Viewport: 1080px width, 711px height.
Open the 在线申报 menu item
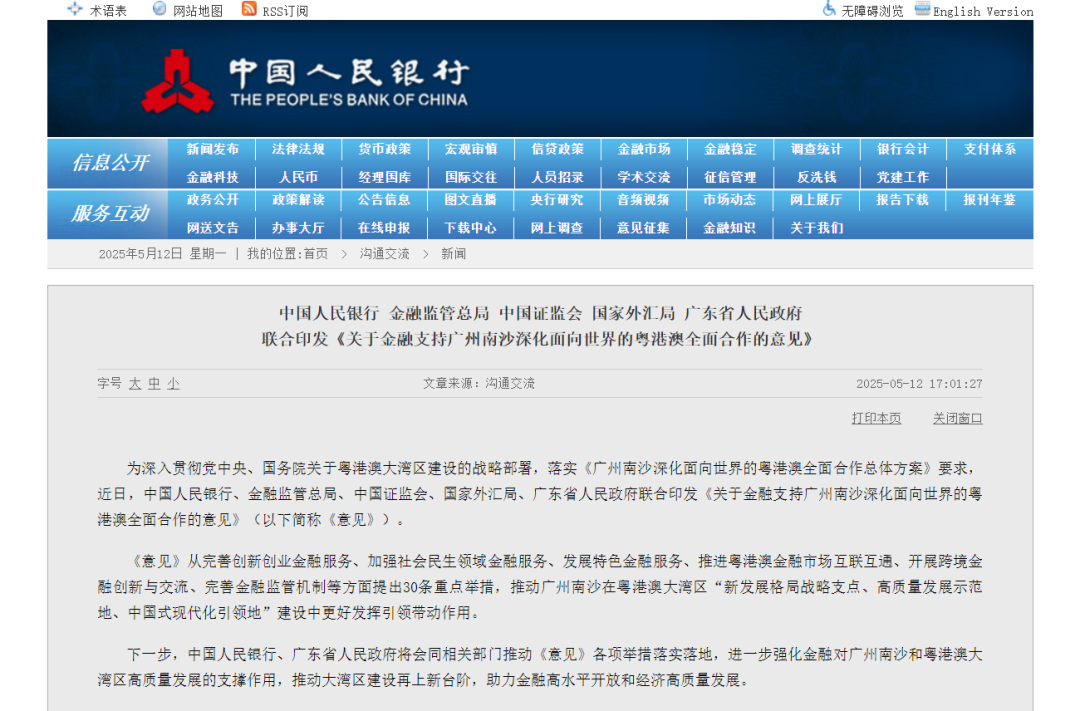tap(384, 228)
